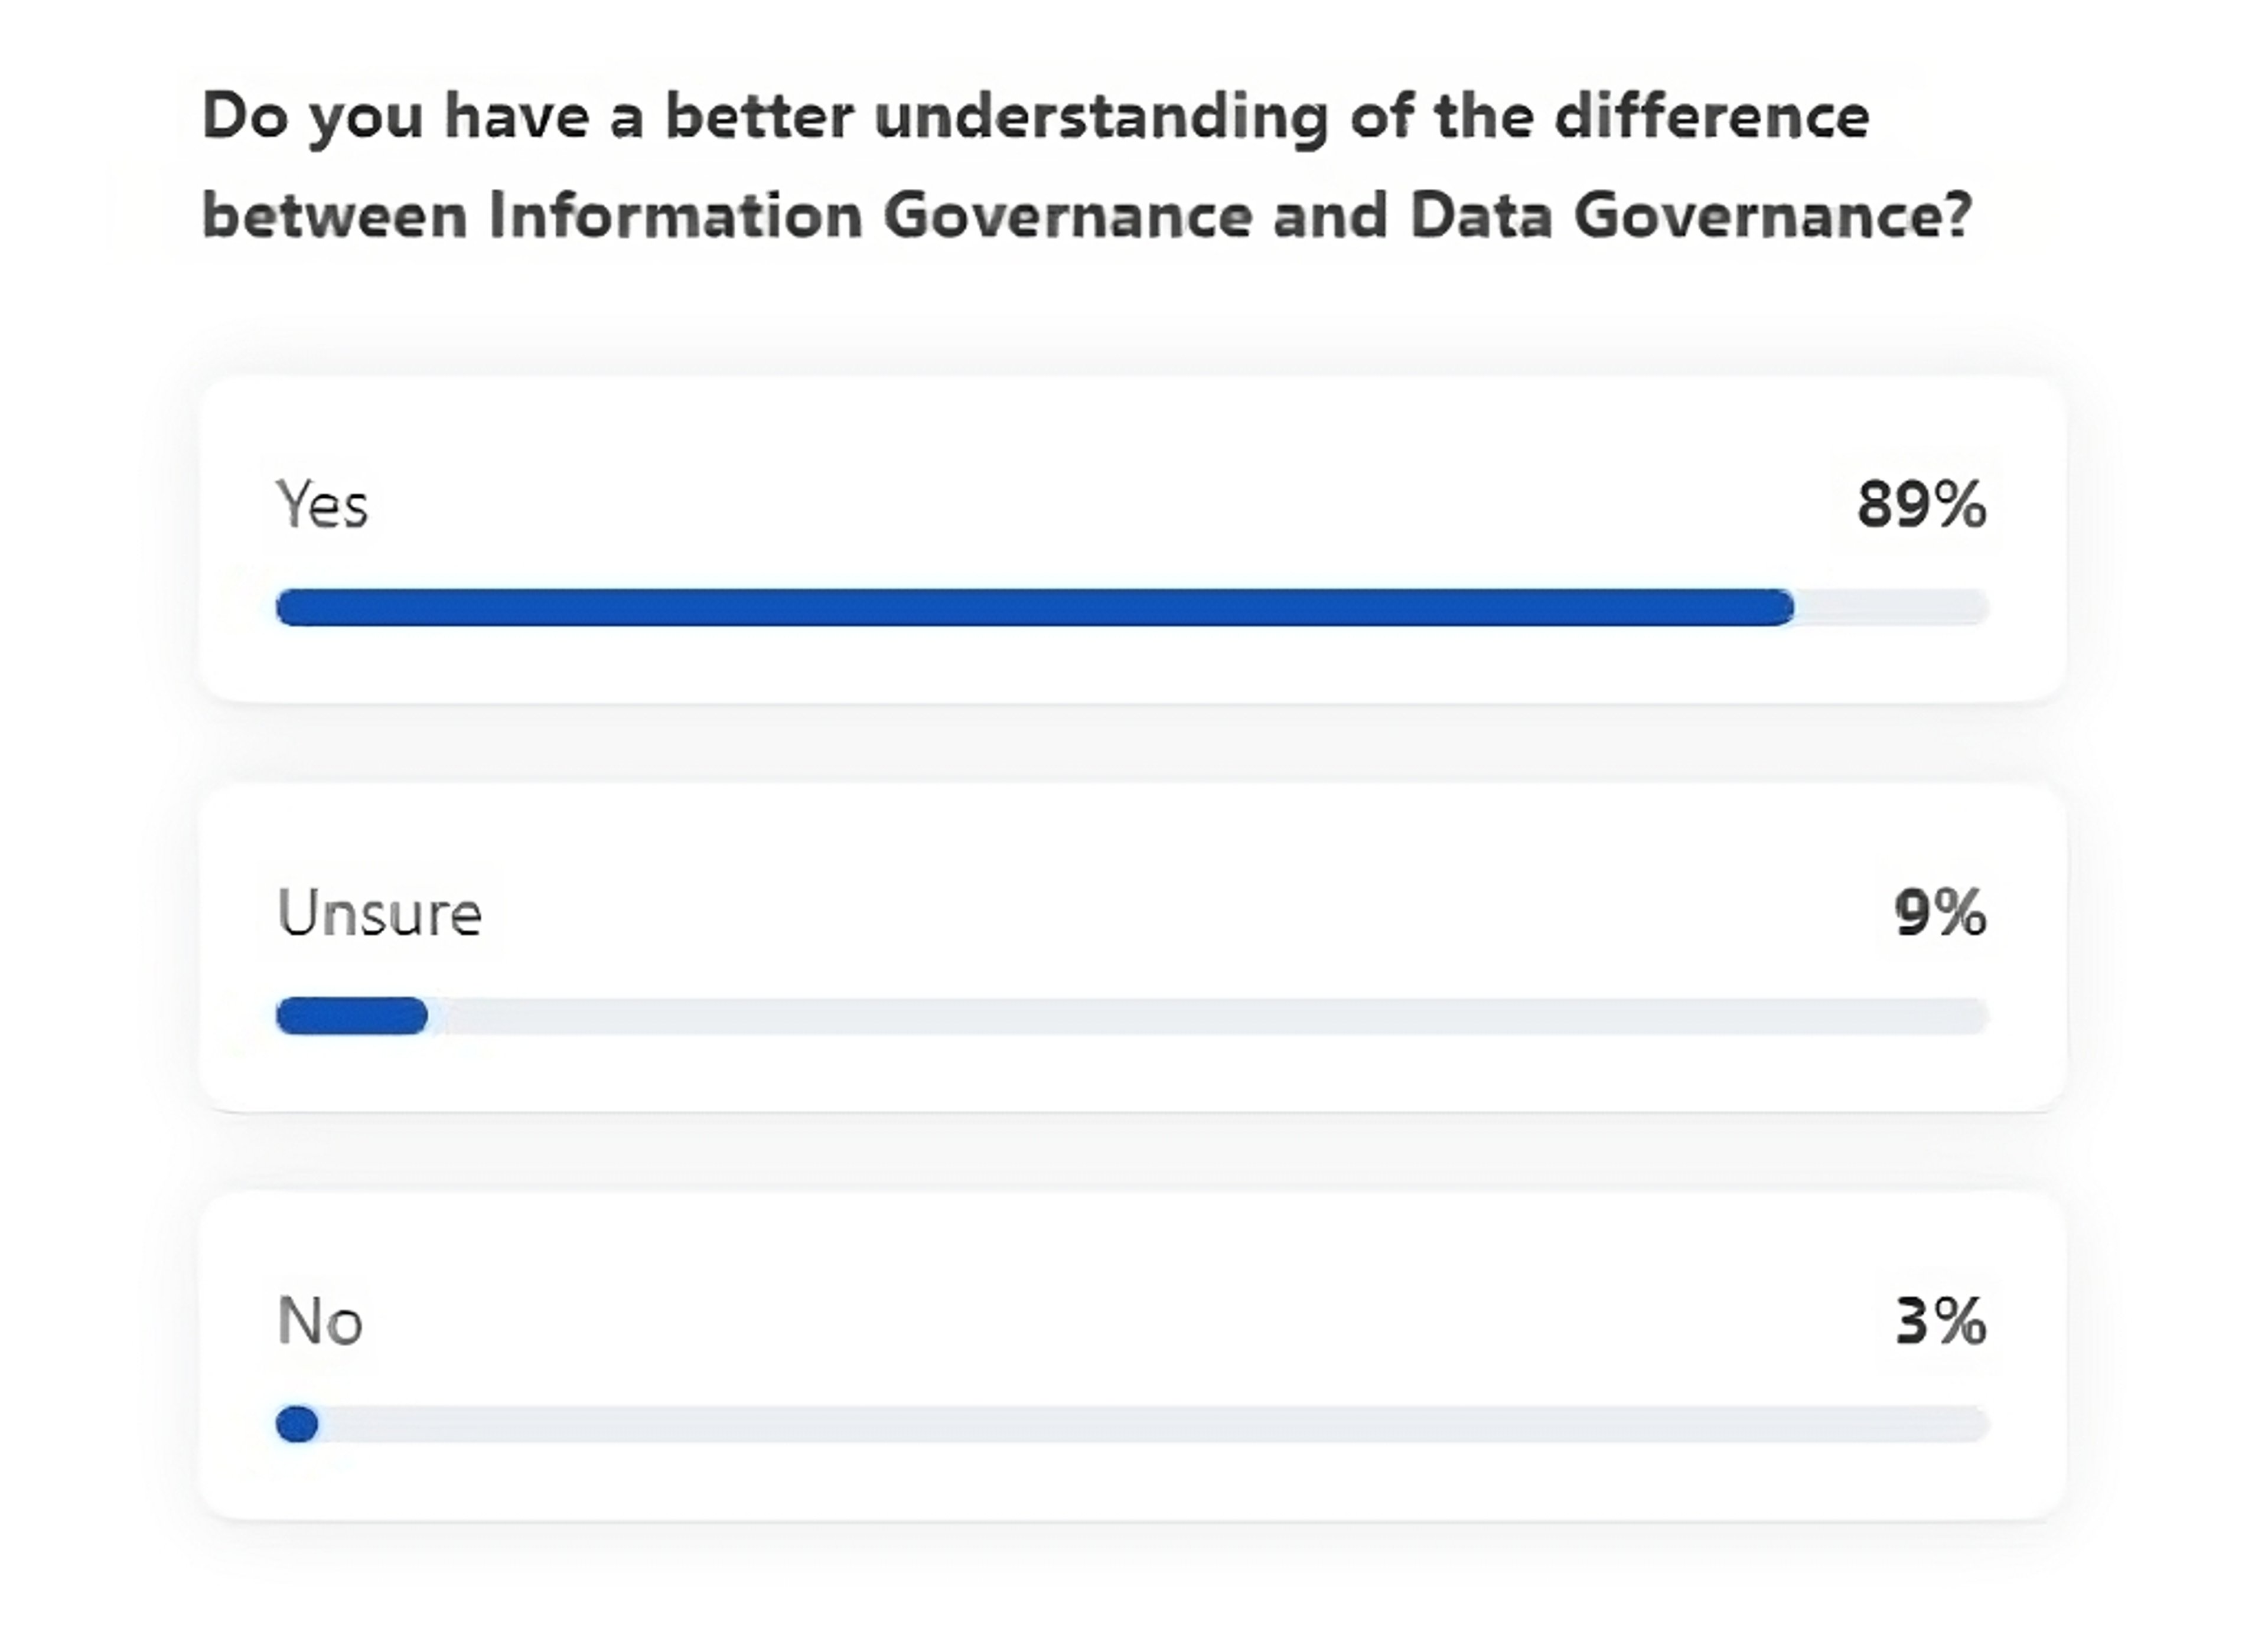Select the "Unsure" poll option label
The image size is (2268, 1632).
pyautogui.click(x=379, y=913)
